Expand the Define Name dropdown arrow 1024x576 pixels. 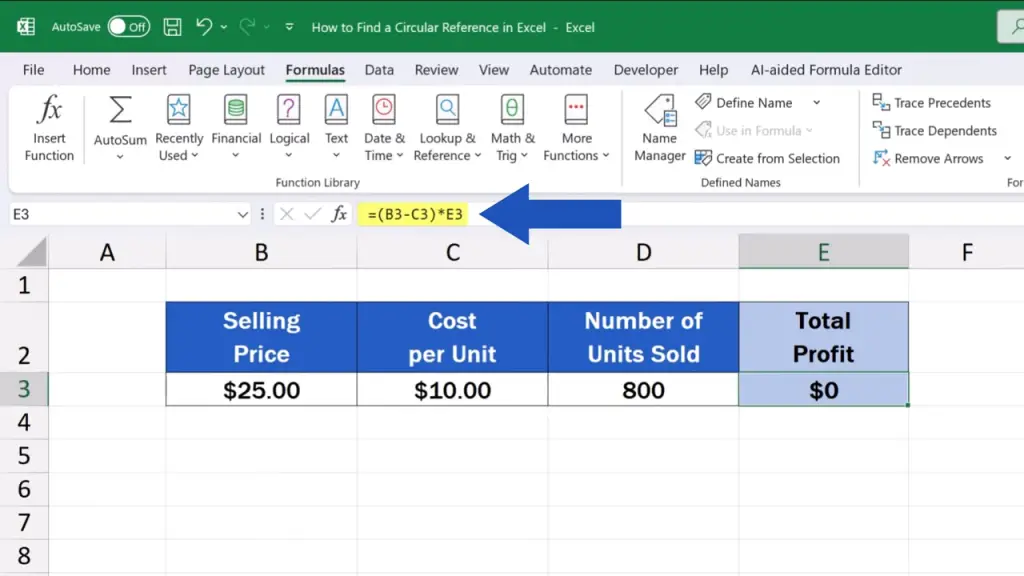(x=816, y=103)
